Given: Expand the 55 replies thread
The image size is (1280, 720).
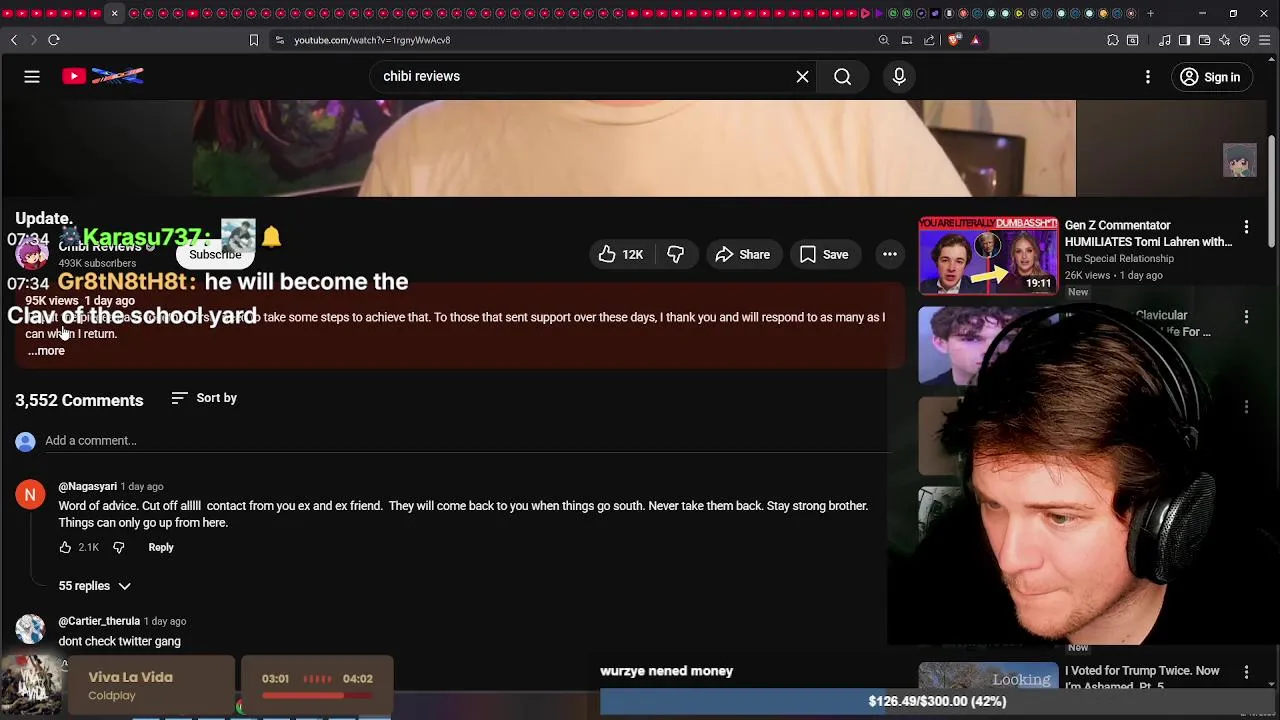Looking at the screenshot, I should [94, 586].
